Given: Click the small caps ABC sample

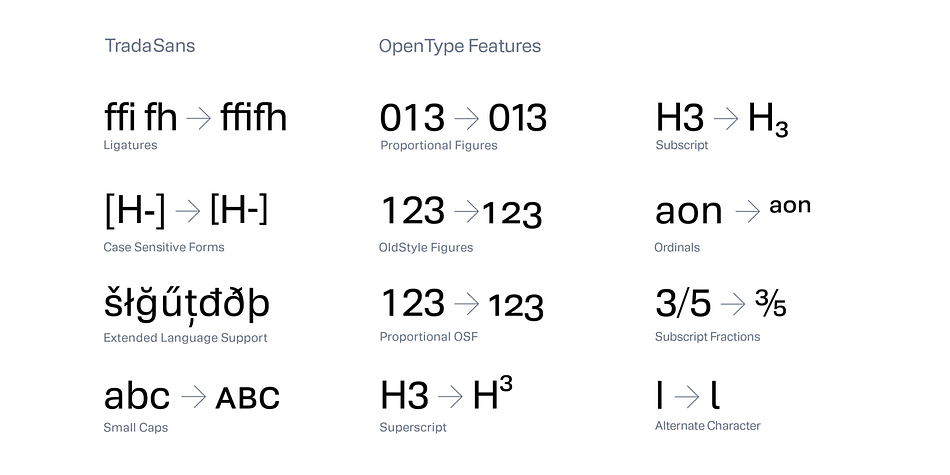Looking at the screenshot, I should coord(248,398).
